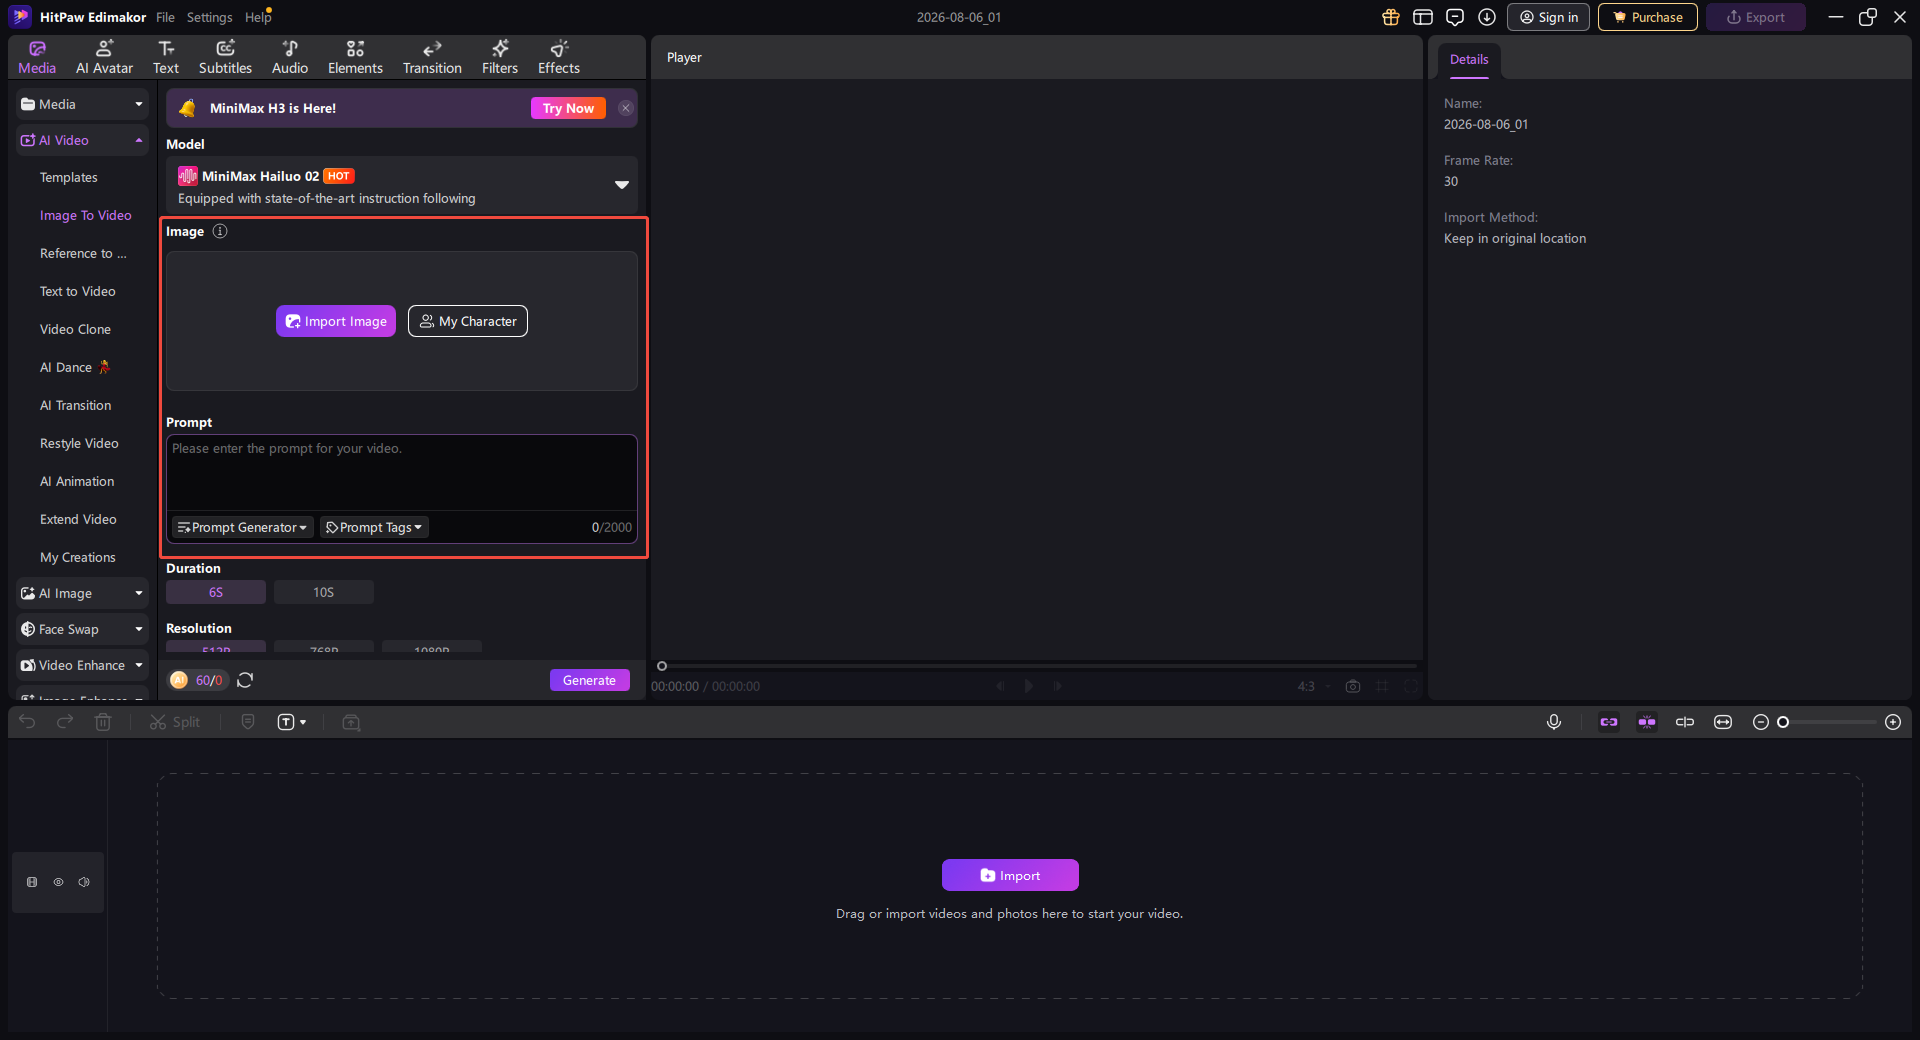Open the File menu
1920x1040 pixels.
165,17
